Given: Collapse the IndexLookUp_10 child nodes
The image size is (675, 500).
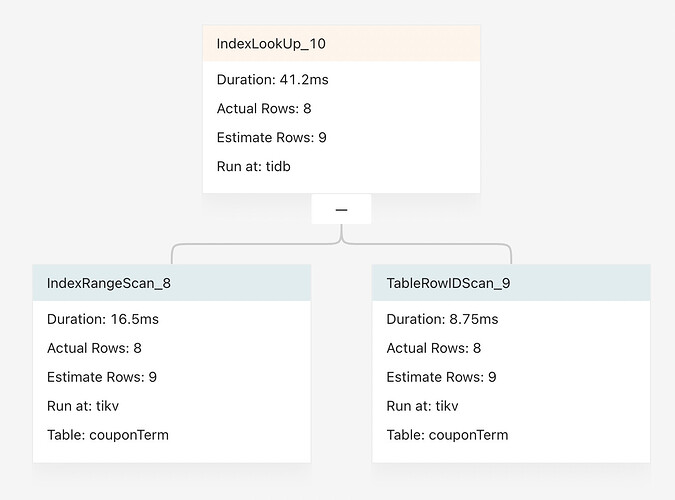Looking at the screenshot, I should pyautogui.click(x=341, y=210).
